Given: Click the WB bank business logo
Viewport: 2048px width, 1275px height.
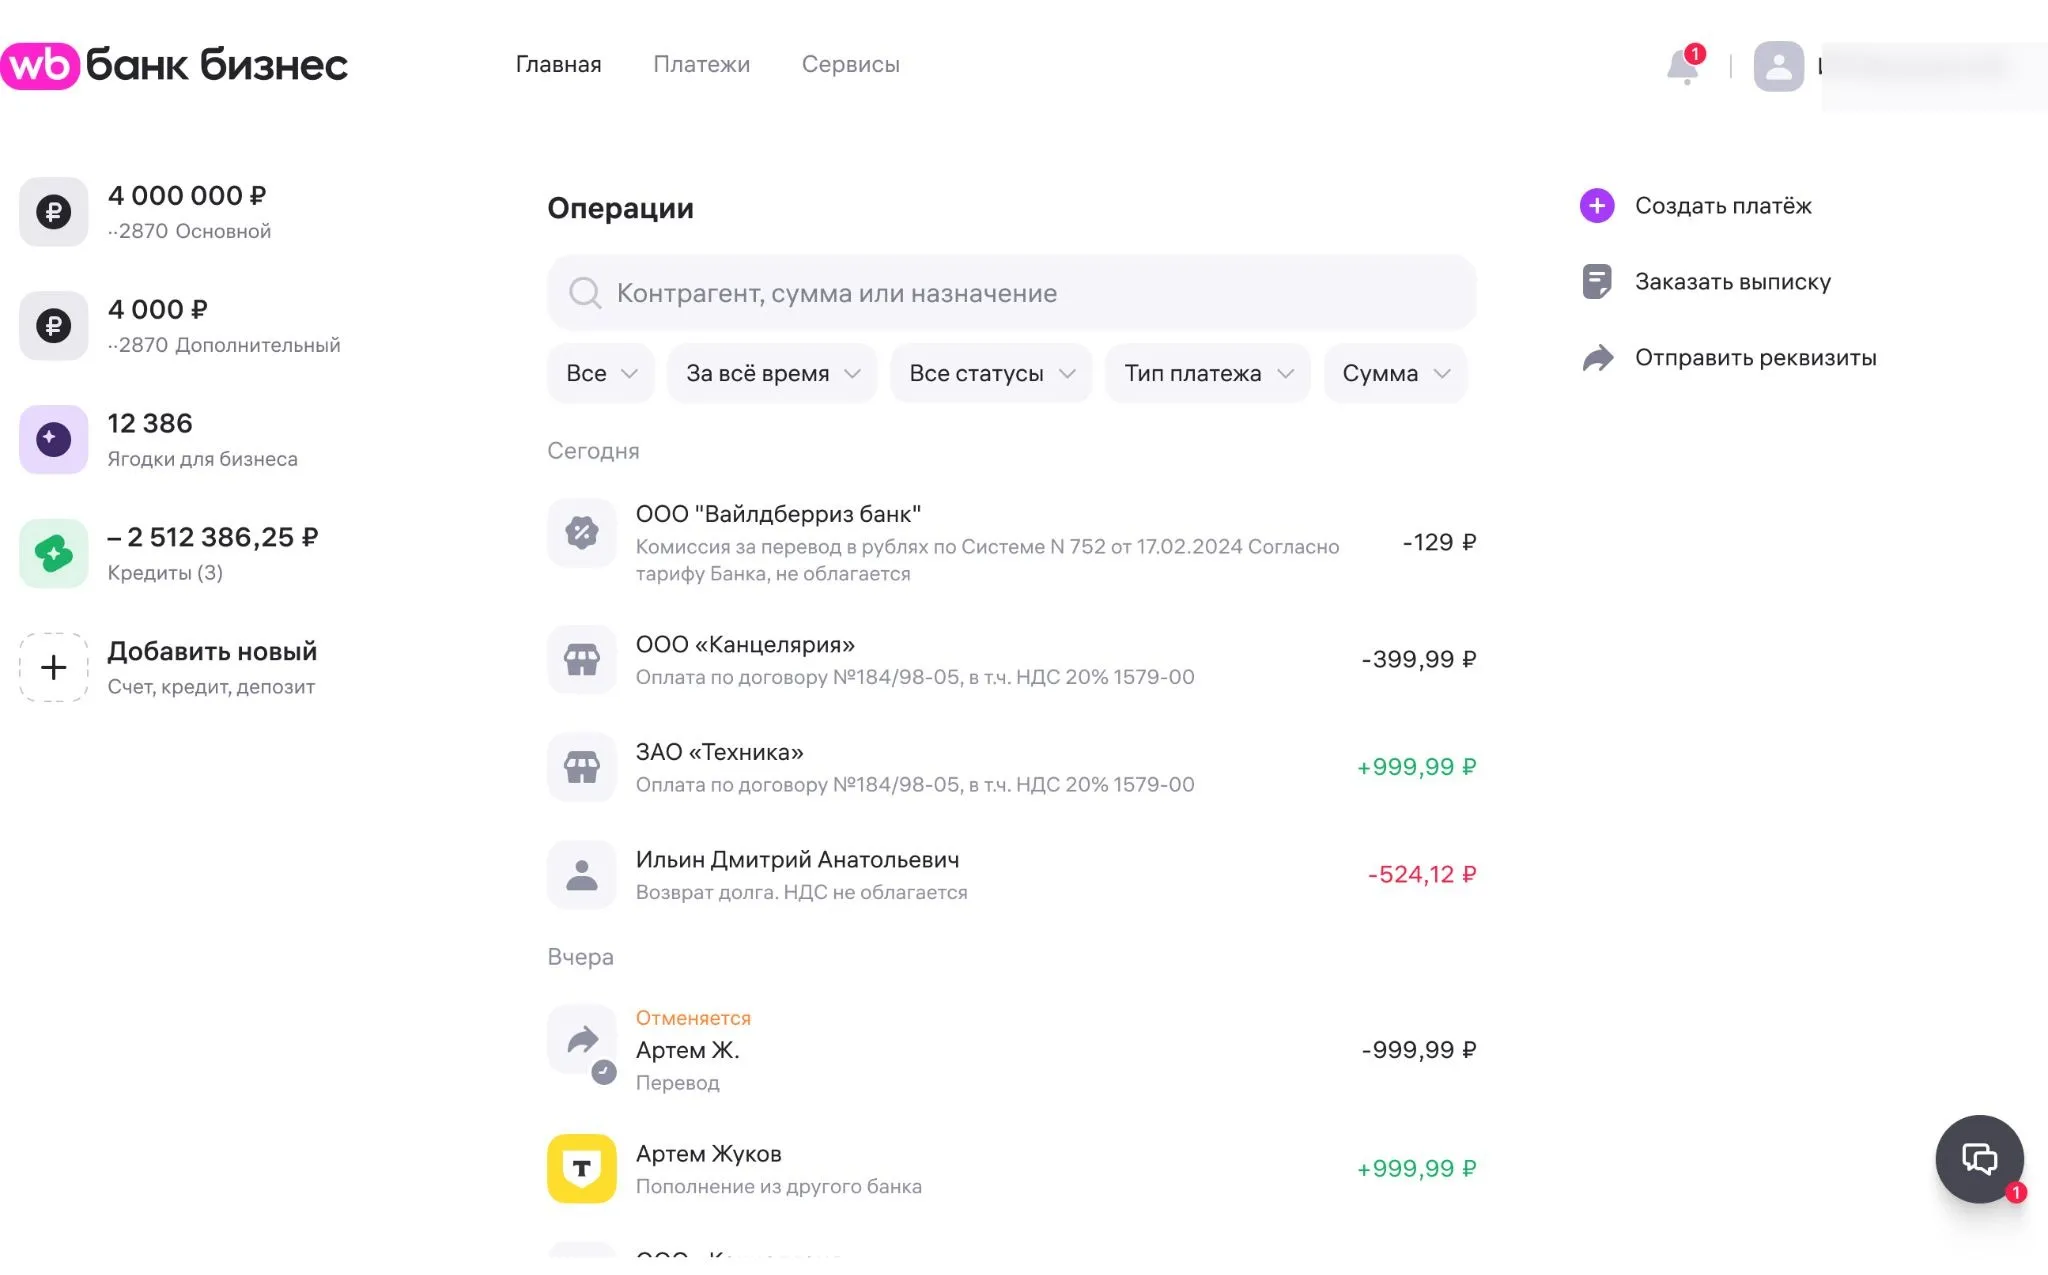Looking at the screenshot, I should (x=174, y=65).
